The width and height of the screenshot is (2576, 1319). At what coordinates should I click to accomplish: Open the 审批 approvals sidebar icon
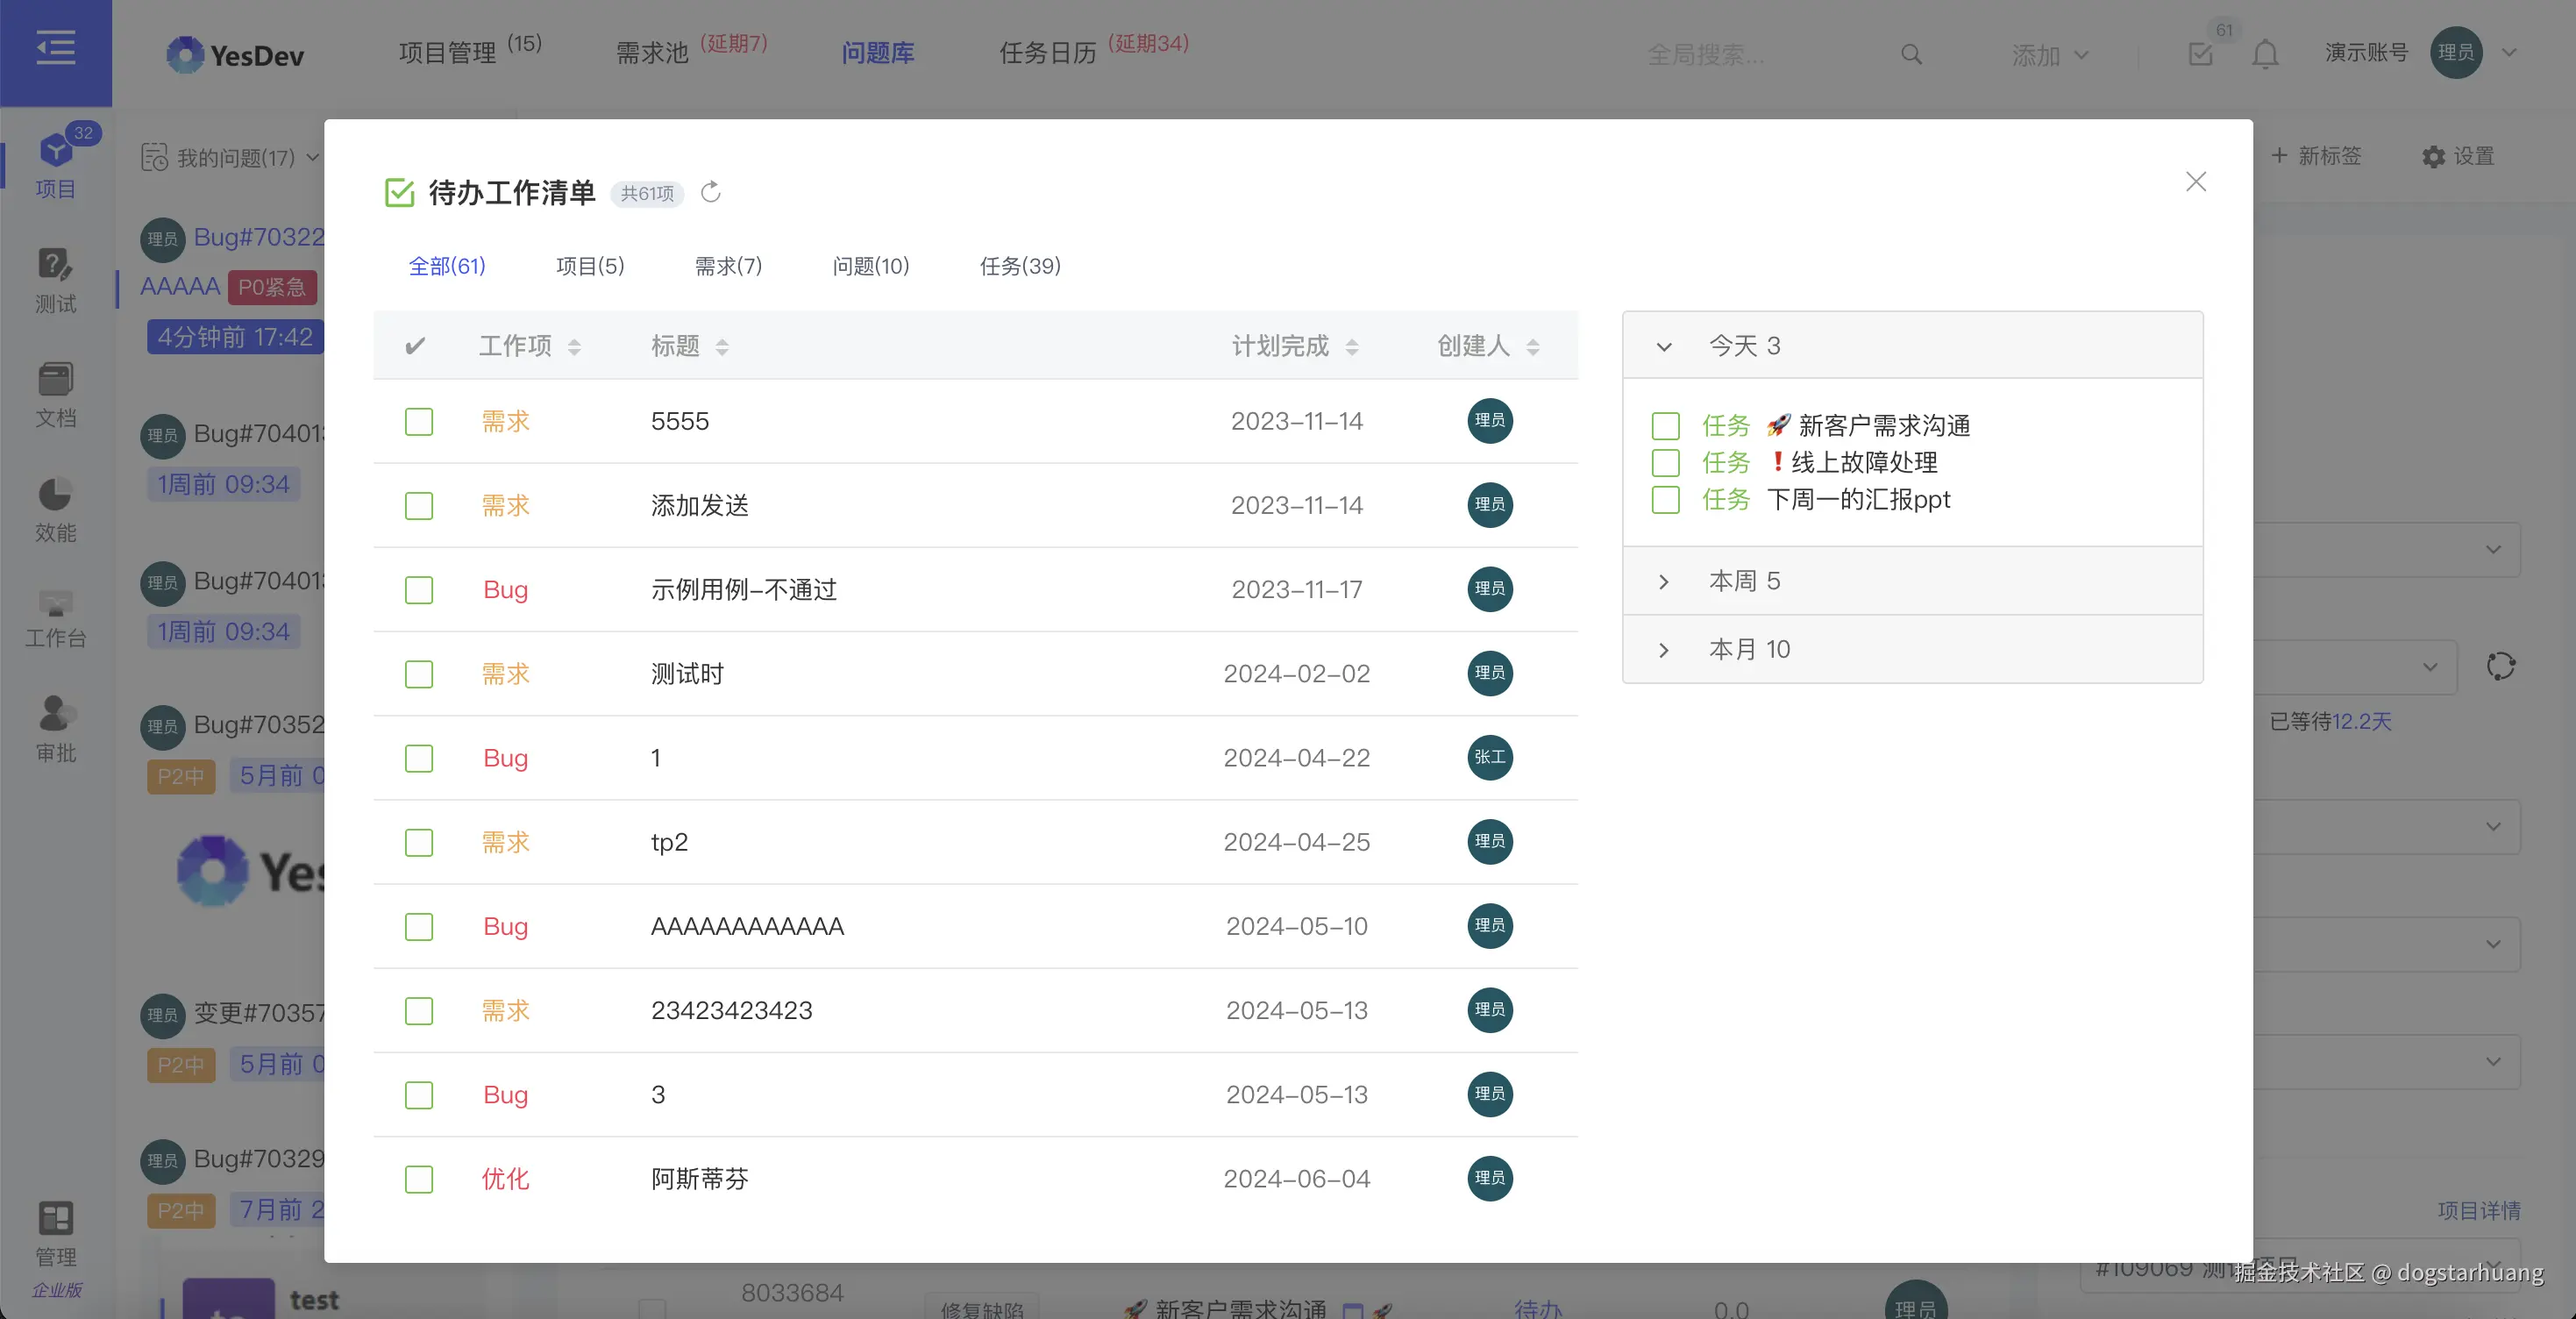pos(56,730)
